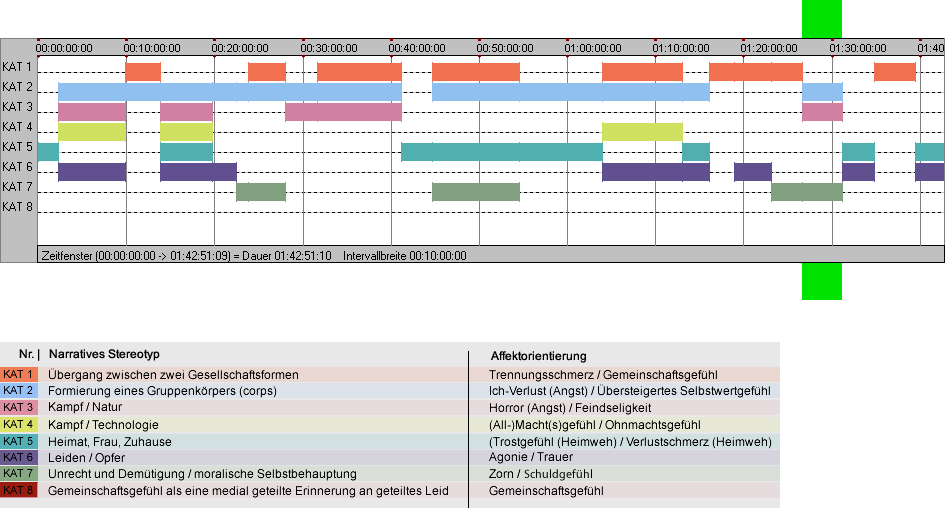The height and width of the screenshot is (530, 945).
Task: Click the 'Affektorientierung' column header
Action: (538, 356)
